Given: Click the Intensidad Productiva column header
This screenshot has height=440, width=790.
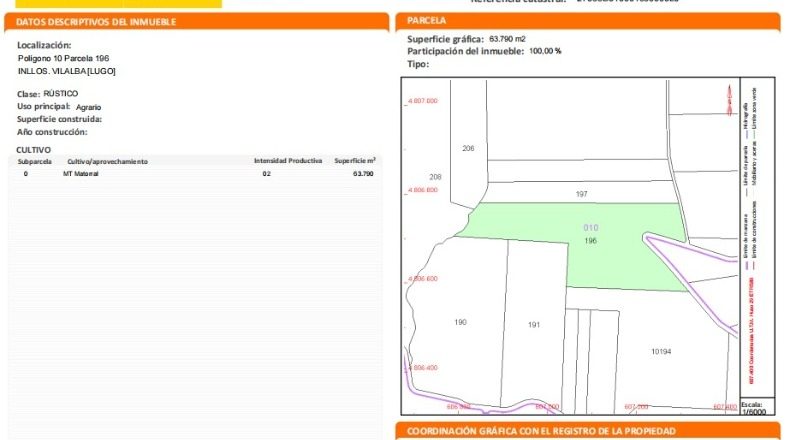Looking at the screenshot, I should pos(288,161).
